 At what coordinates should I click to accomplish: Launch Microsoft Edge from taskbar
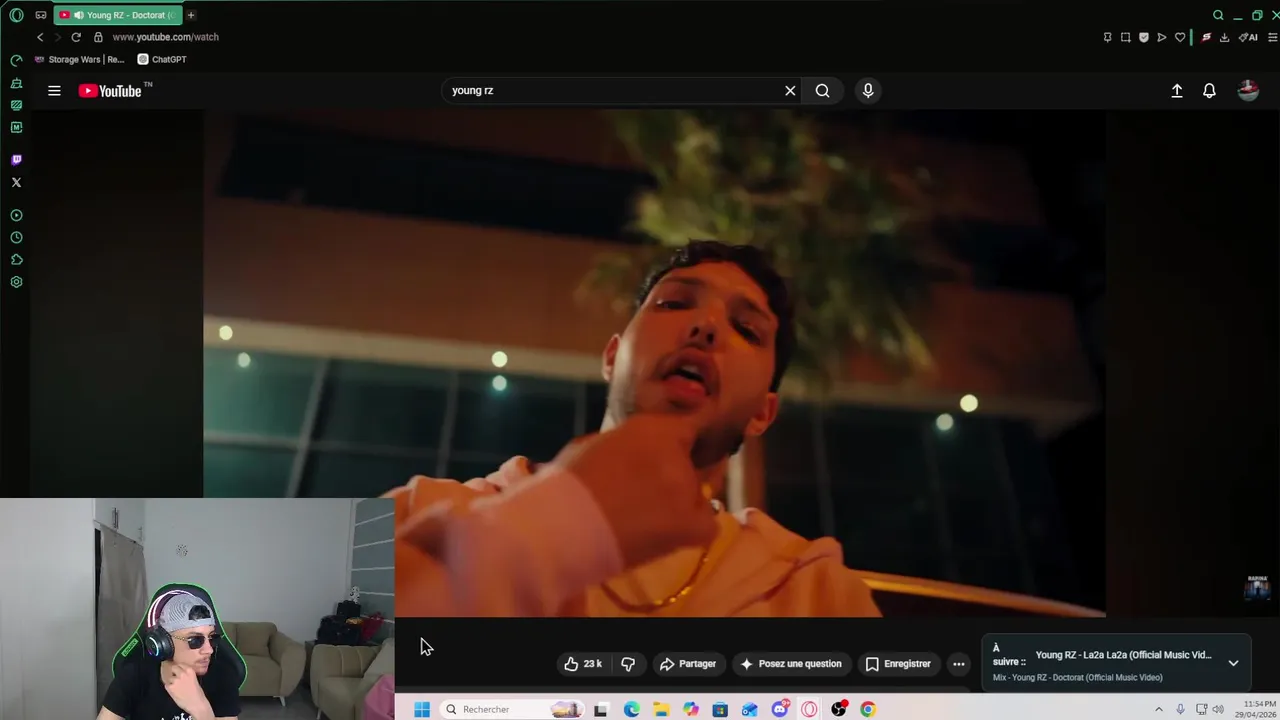point(632,709)
